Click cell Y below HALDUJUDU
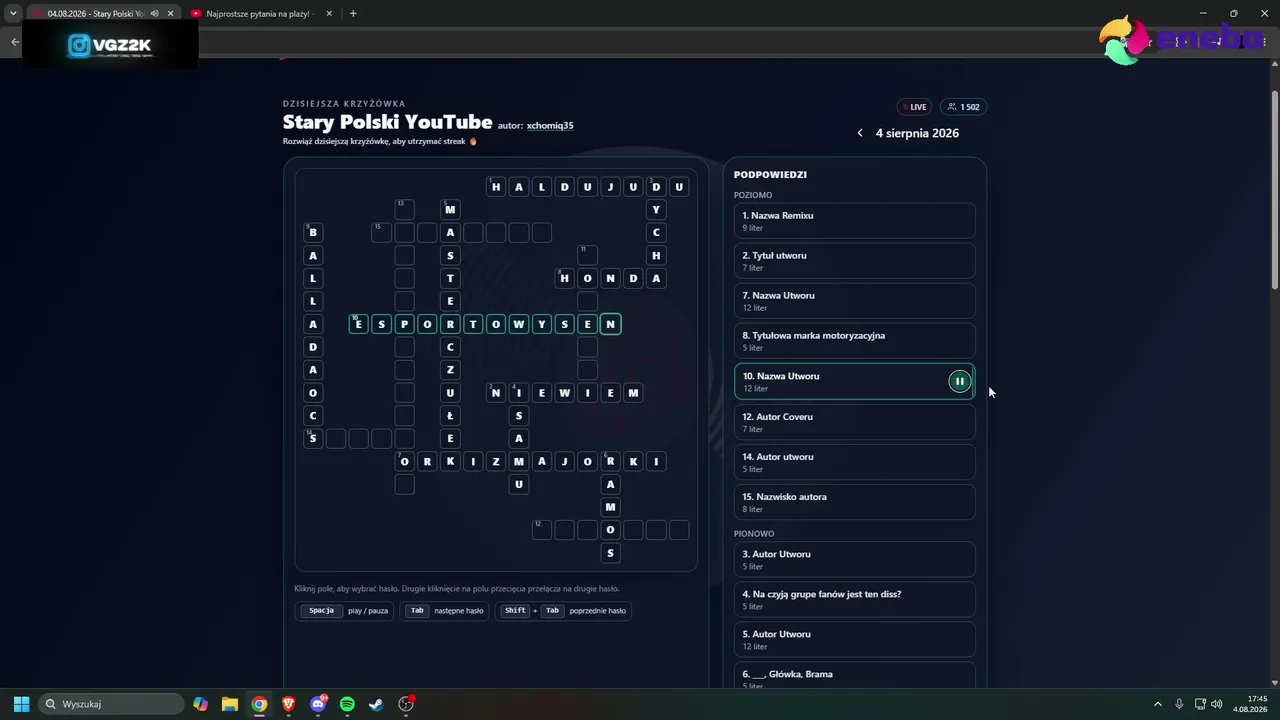The width and height of the screenshot is (1280, 720). (656, 210)
